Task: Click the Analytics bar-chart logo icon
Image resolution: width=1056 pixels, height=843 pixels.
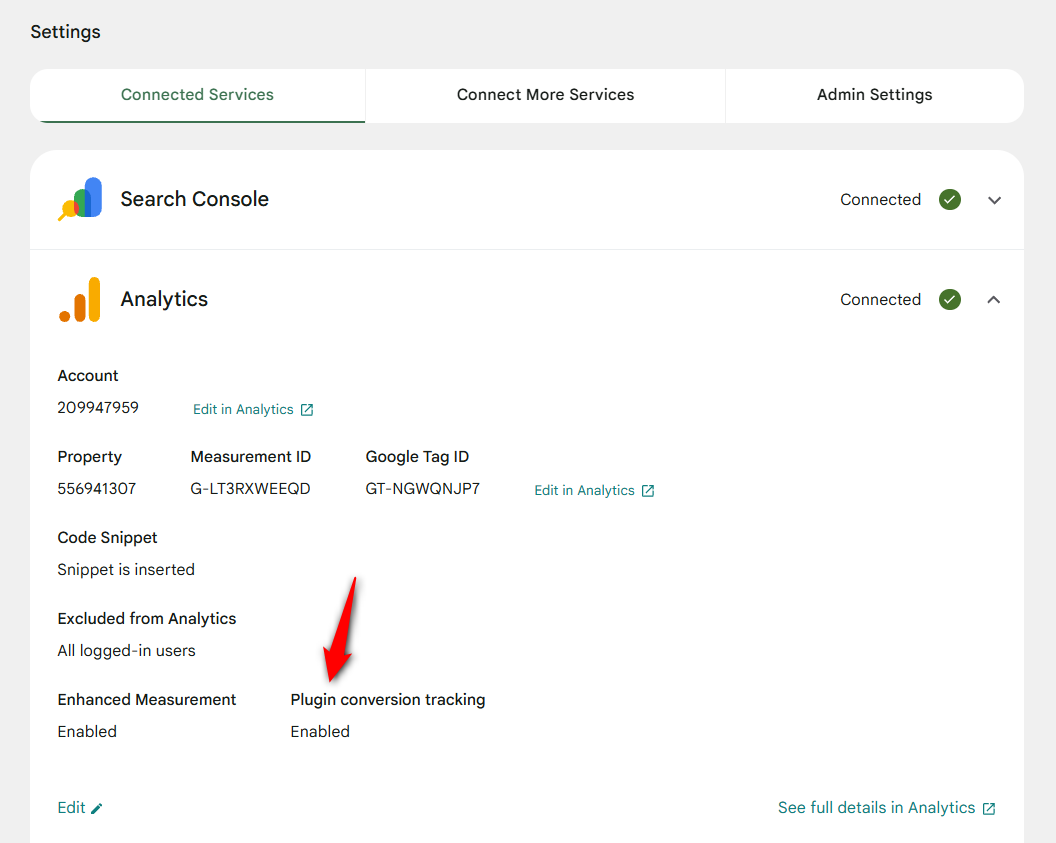Action: coord(80,300)
